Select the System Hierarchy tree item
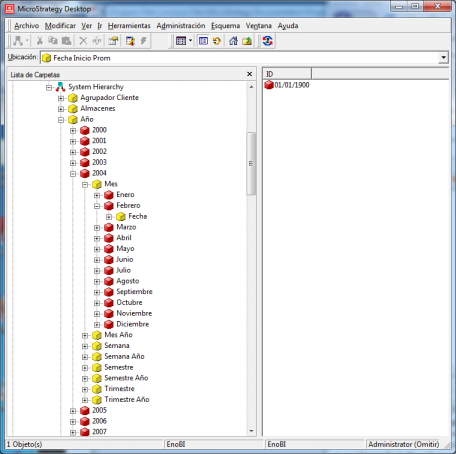Screen dimensions: 456x454 pos(96,87)
